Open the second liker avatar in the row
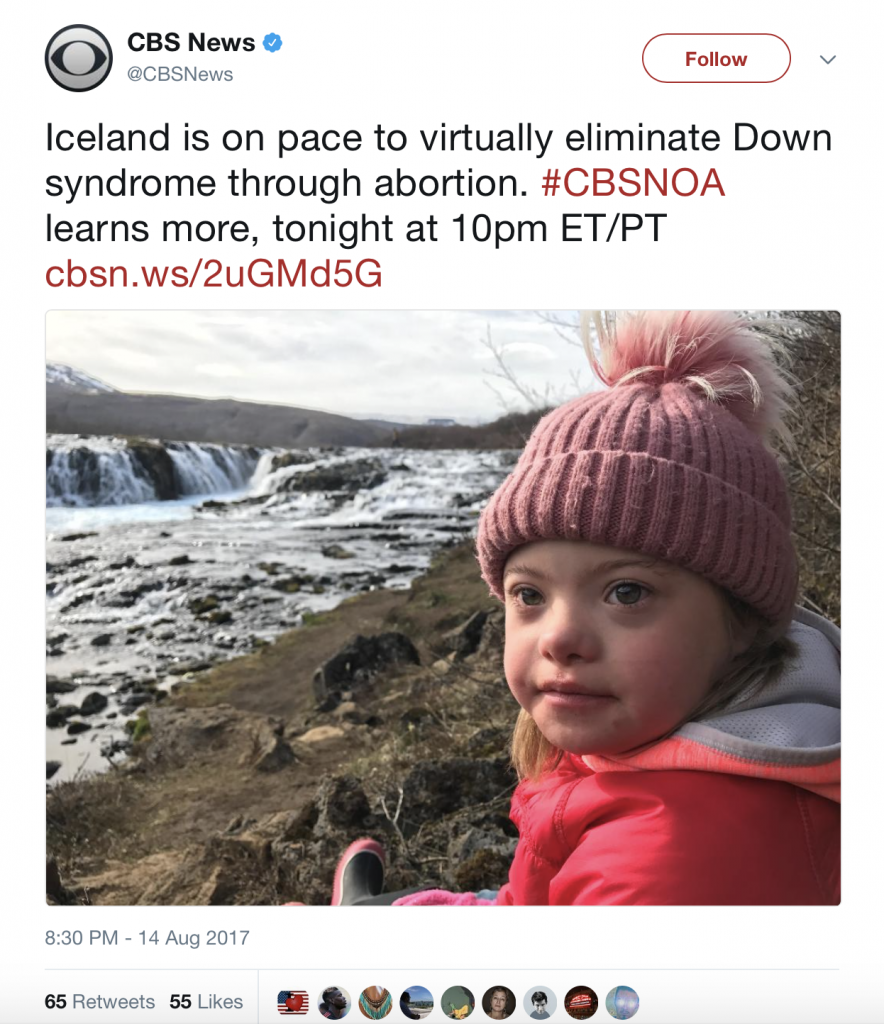The height and width of the screenshot is (1024, 884). pos(334,1002)
